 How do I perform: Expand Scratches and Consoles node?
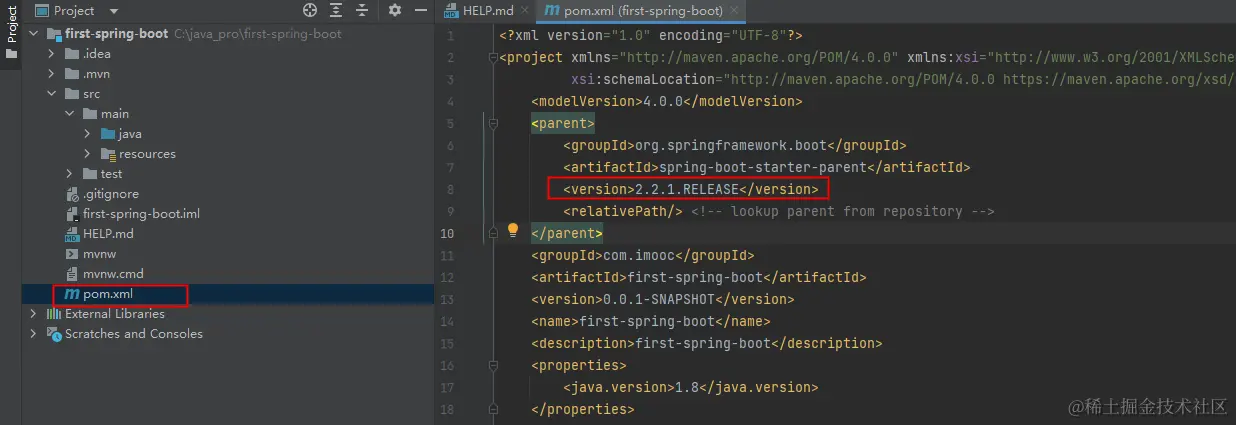tap(33, 333)
